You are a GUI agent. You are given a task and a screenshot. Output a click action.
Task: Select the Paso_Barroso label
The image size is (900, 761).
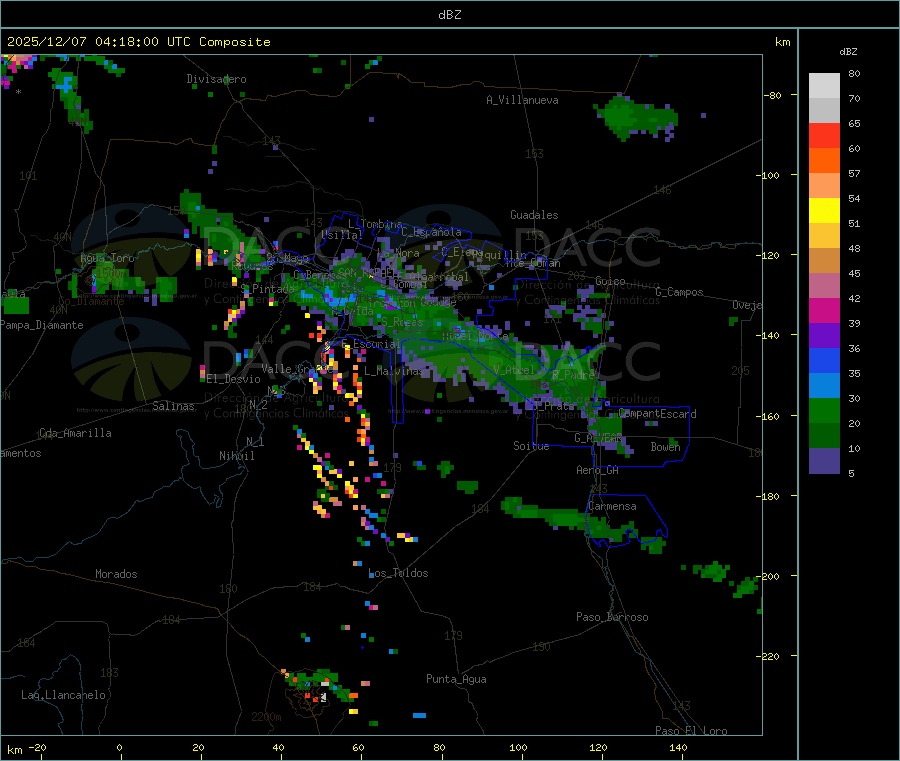click(x=612, y=618)
